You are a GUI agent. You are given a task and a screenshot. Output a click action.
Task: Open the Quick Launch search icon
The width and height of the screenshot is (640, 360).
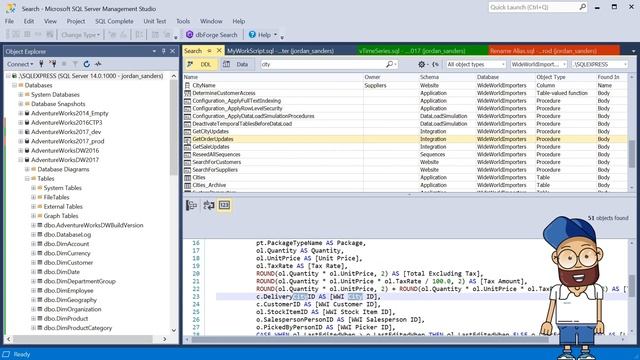click(x=582, y=7)
